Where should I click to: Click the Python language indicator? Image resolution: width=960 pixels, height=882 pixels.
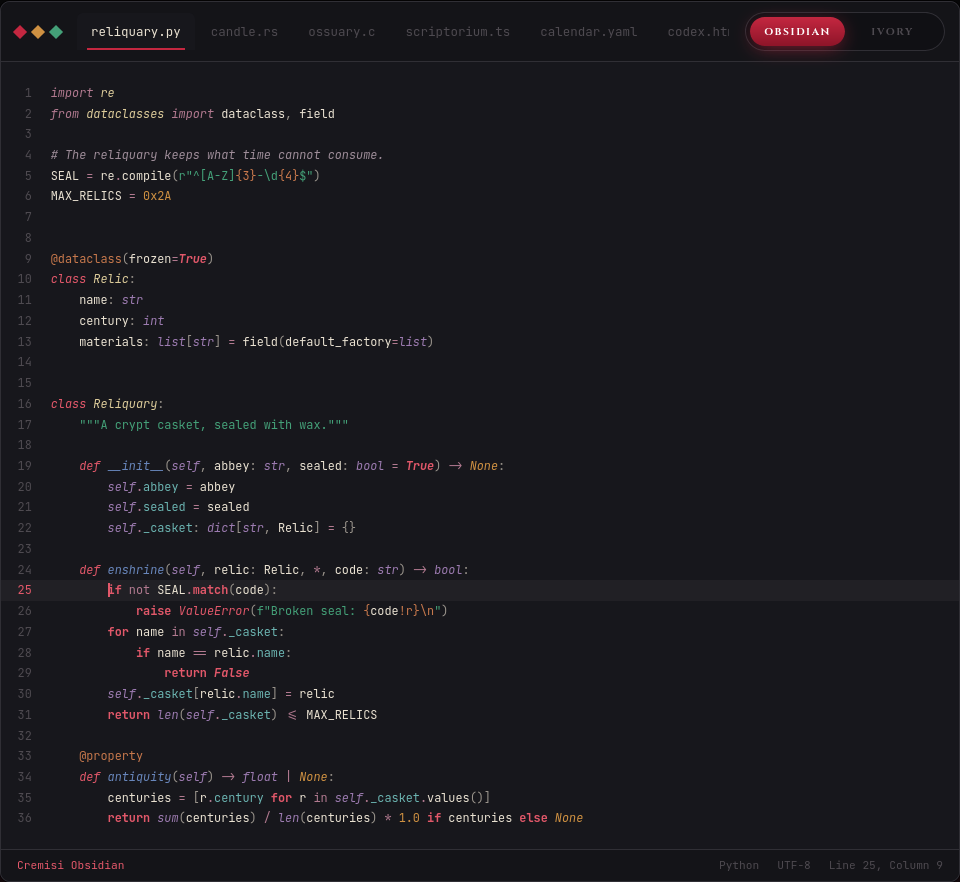coord(738,865)
